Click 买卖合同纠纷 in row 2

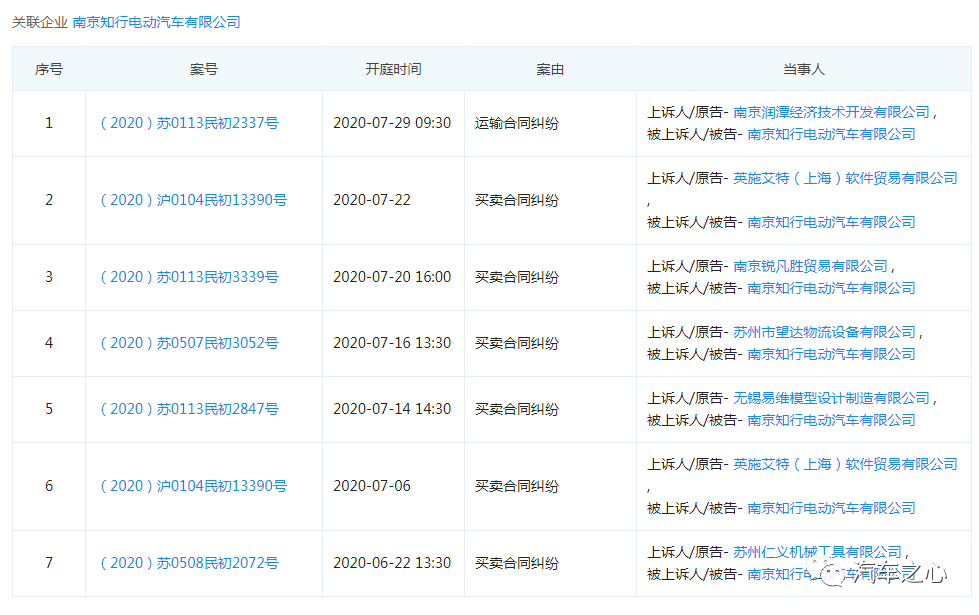(517, 200)
